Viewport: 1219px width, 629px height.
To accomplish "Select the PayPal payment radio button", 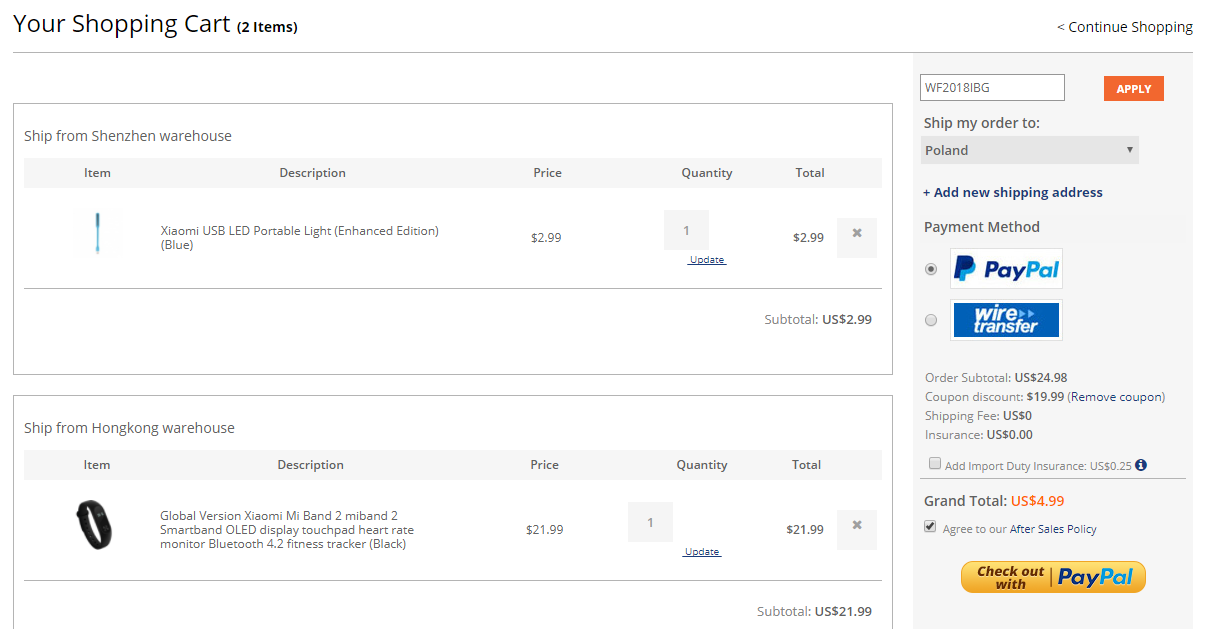I will pos(931,269).
